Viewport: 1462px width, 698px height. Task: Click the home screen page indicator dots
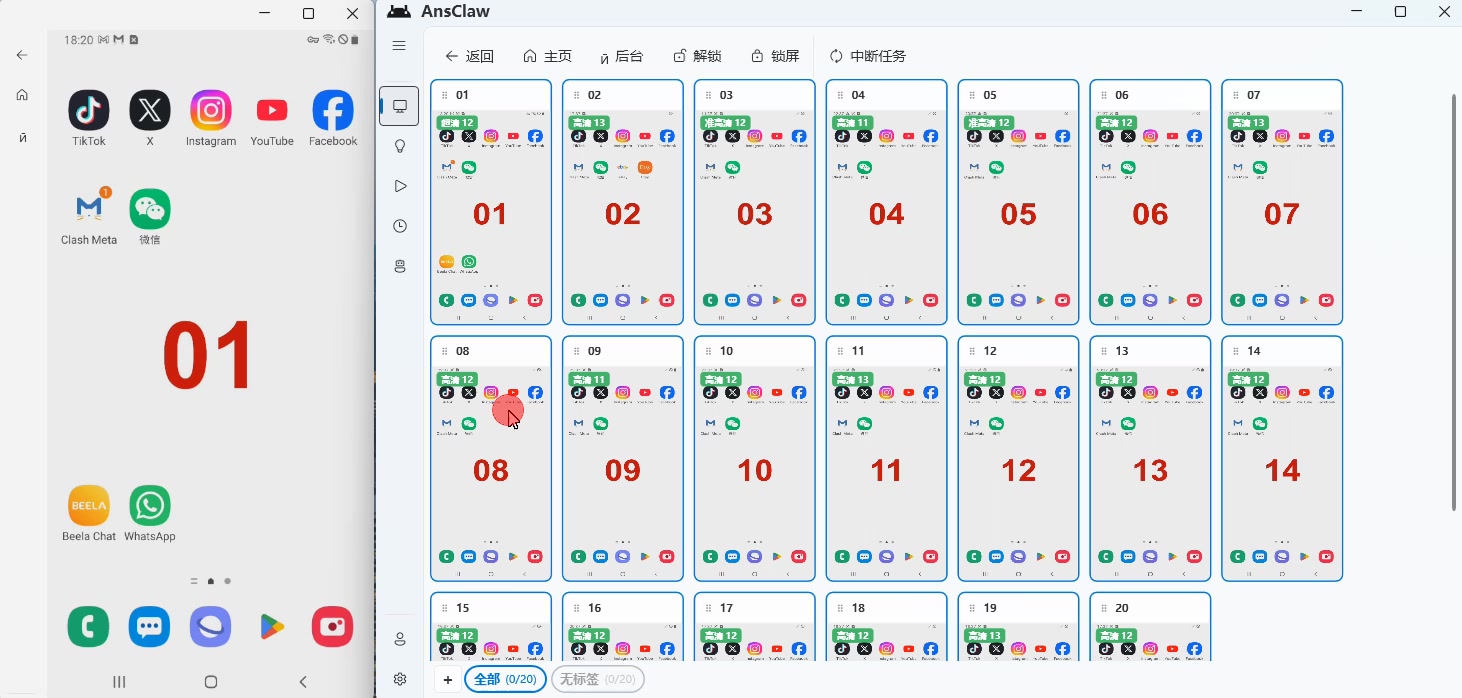coord(211,581)
